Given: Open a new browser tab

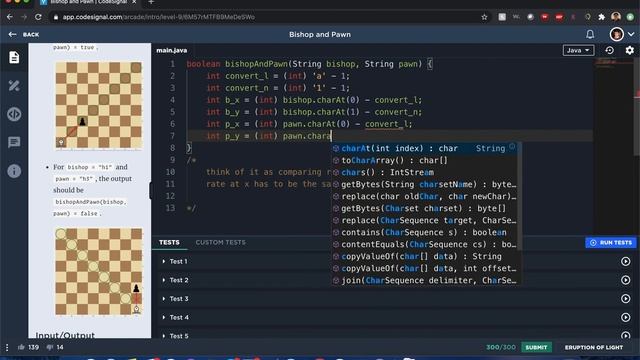Looking at the screenshot, I should tap(151, 2).
